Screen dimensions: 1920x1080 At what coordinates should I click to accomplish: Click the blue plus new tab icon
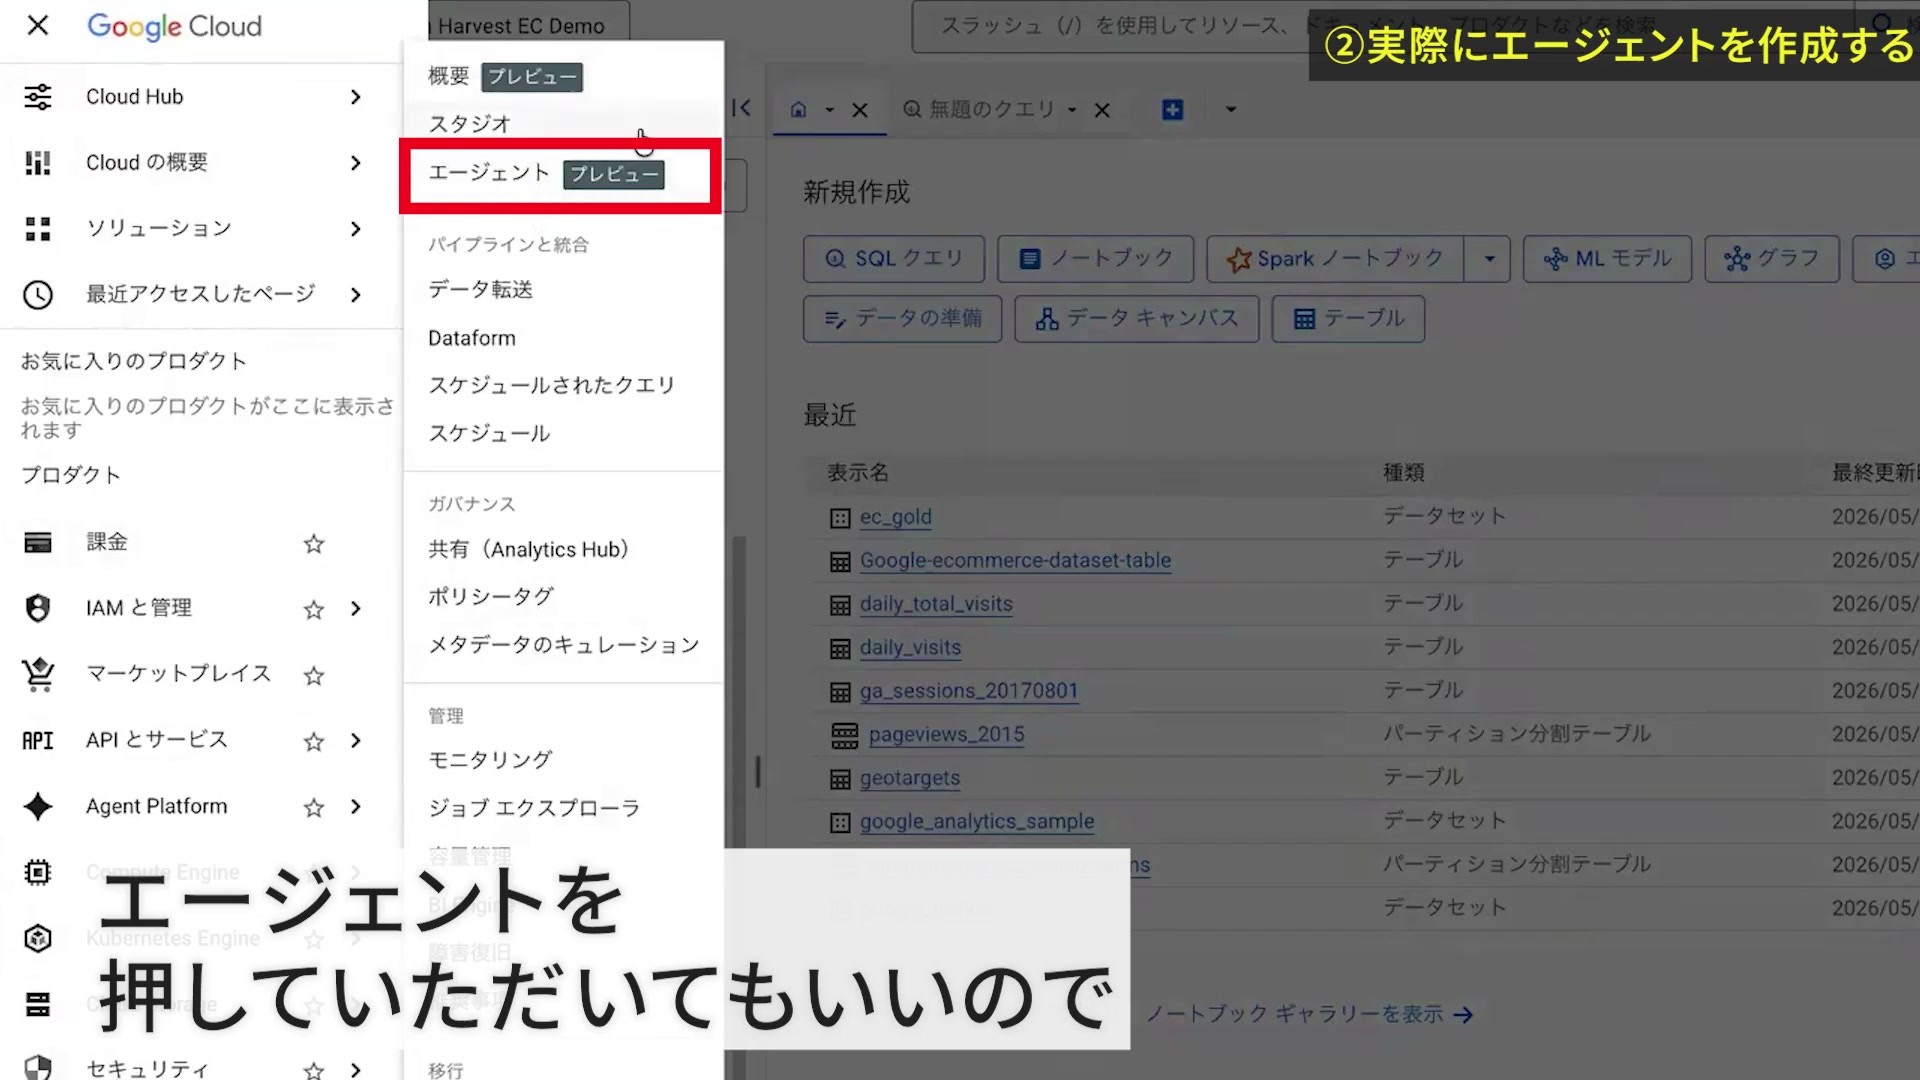[1172, 109]
